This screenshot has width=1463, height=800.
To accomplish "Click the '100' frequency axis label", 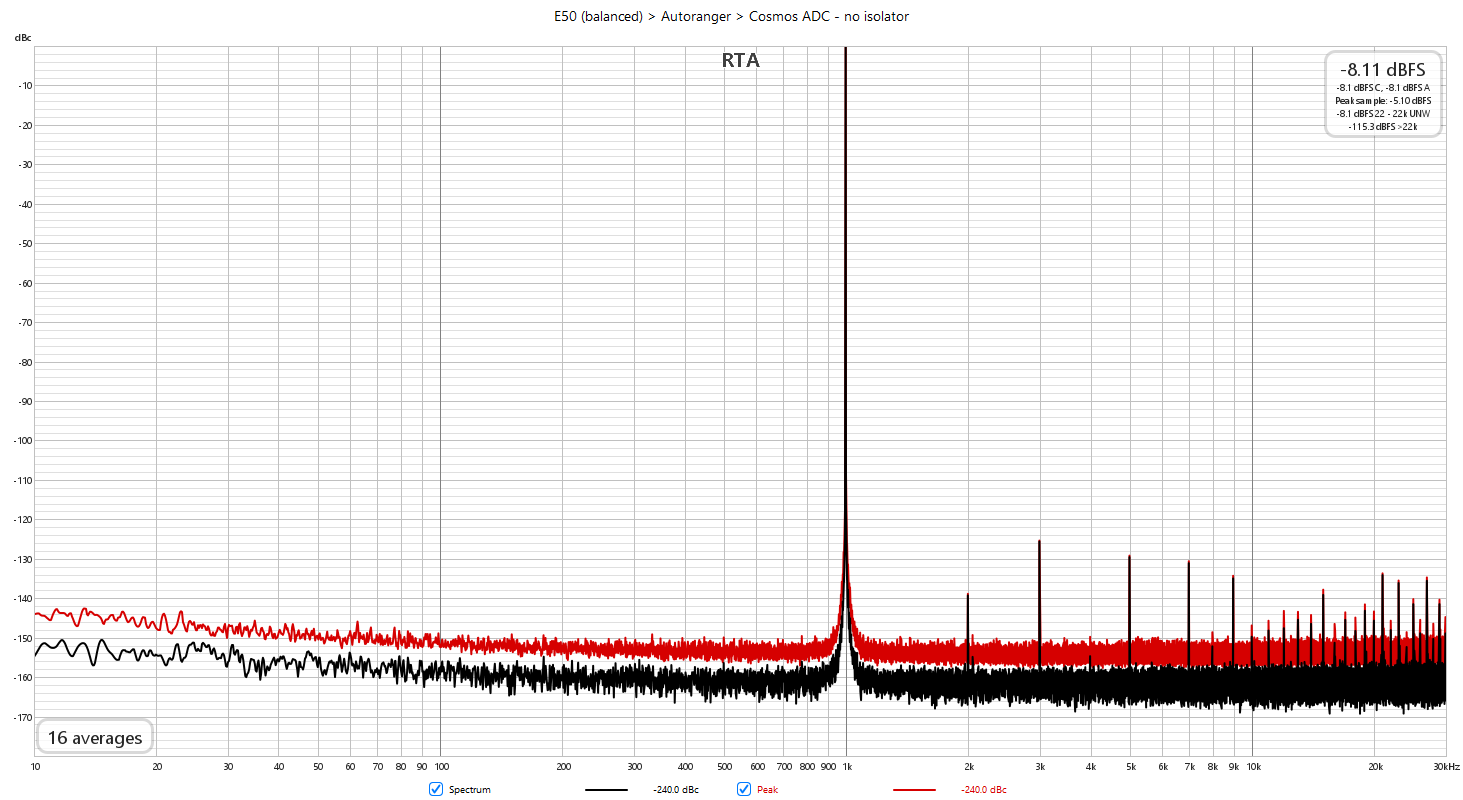I will click(x=440, y=766).
